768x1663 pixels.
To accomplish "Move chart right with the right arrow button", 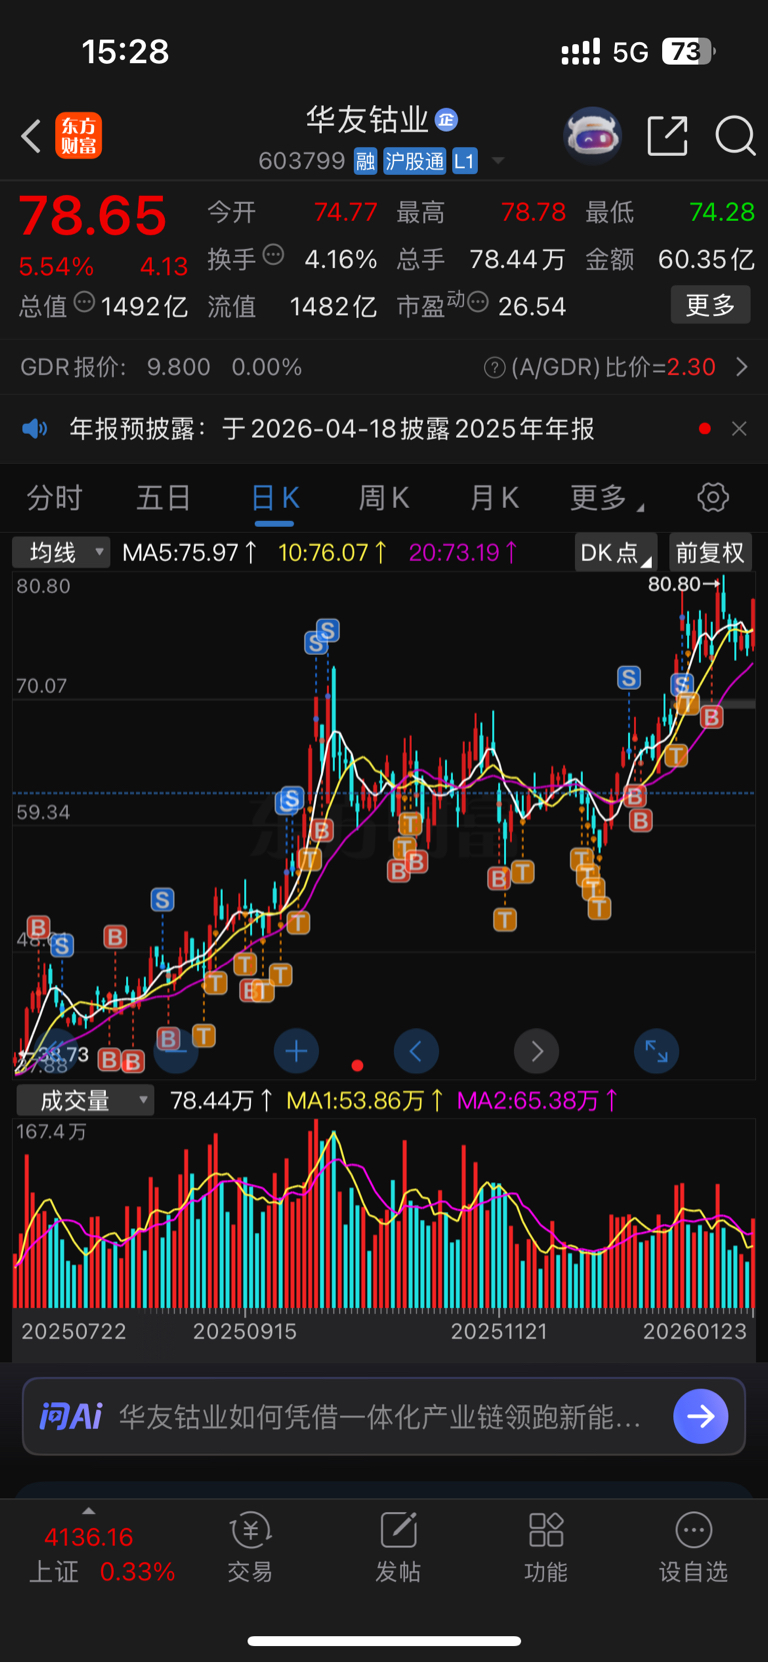I will coord(537,1051).
